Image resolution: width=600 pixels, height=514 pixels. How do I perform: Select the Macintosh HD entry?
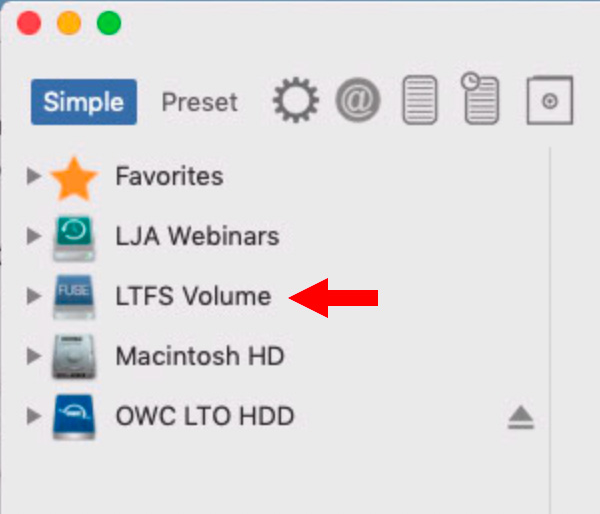(x=200, y=356)
